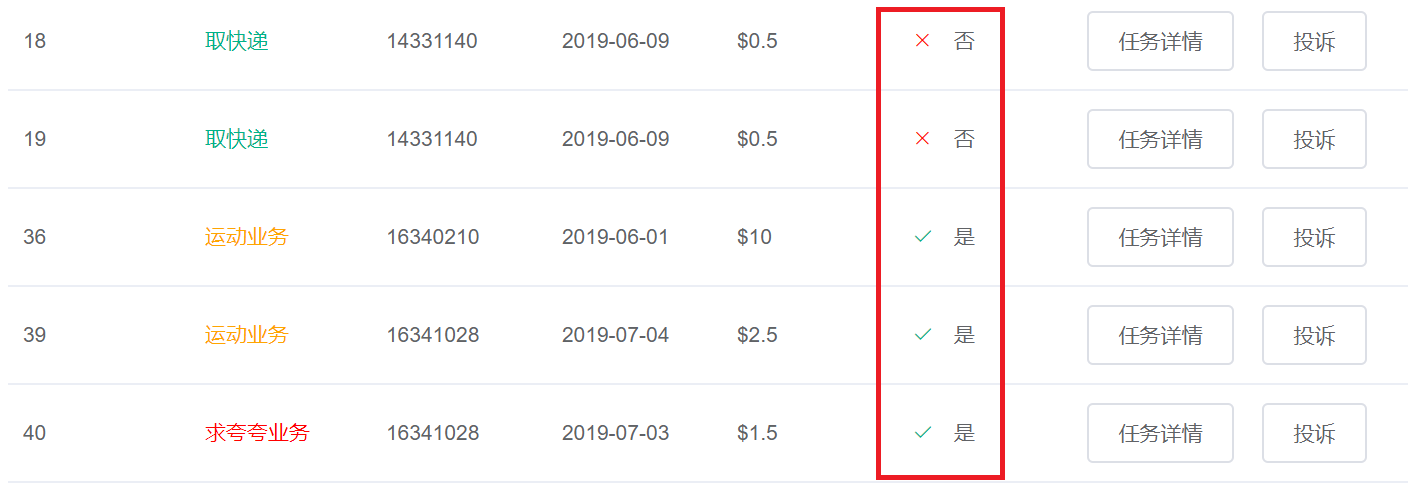The width and height of the screenshot is (1408, 483).
Task: Open 任务详情 for task 18
Action: [1160, 41]
